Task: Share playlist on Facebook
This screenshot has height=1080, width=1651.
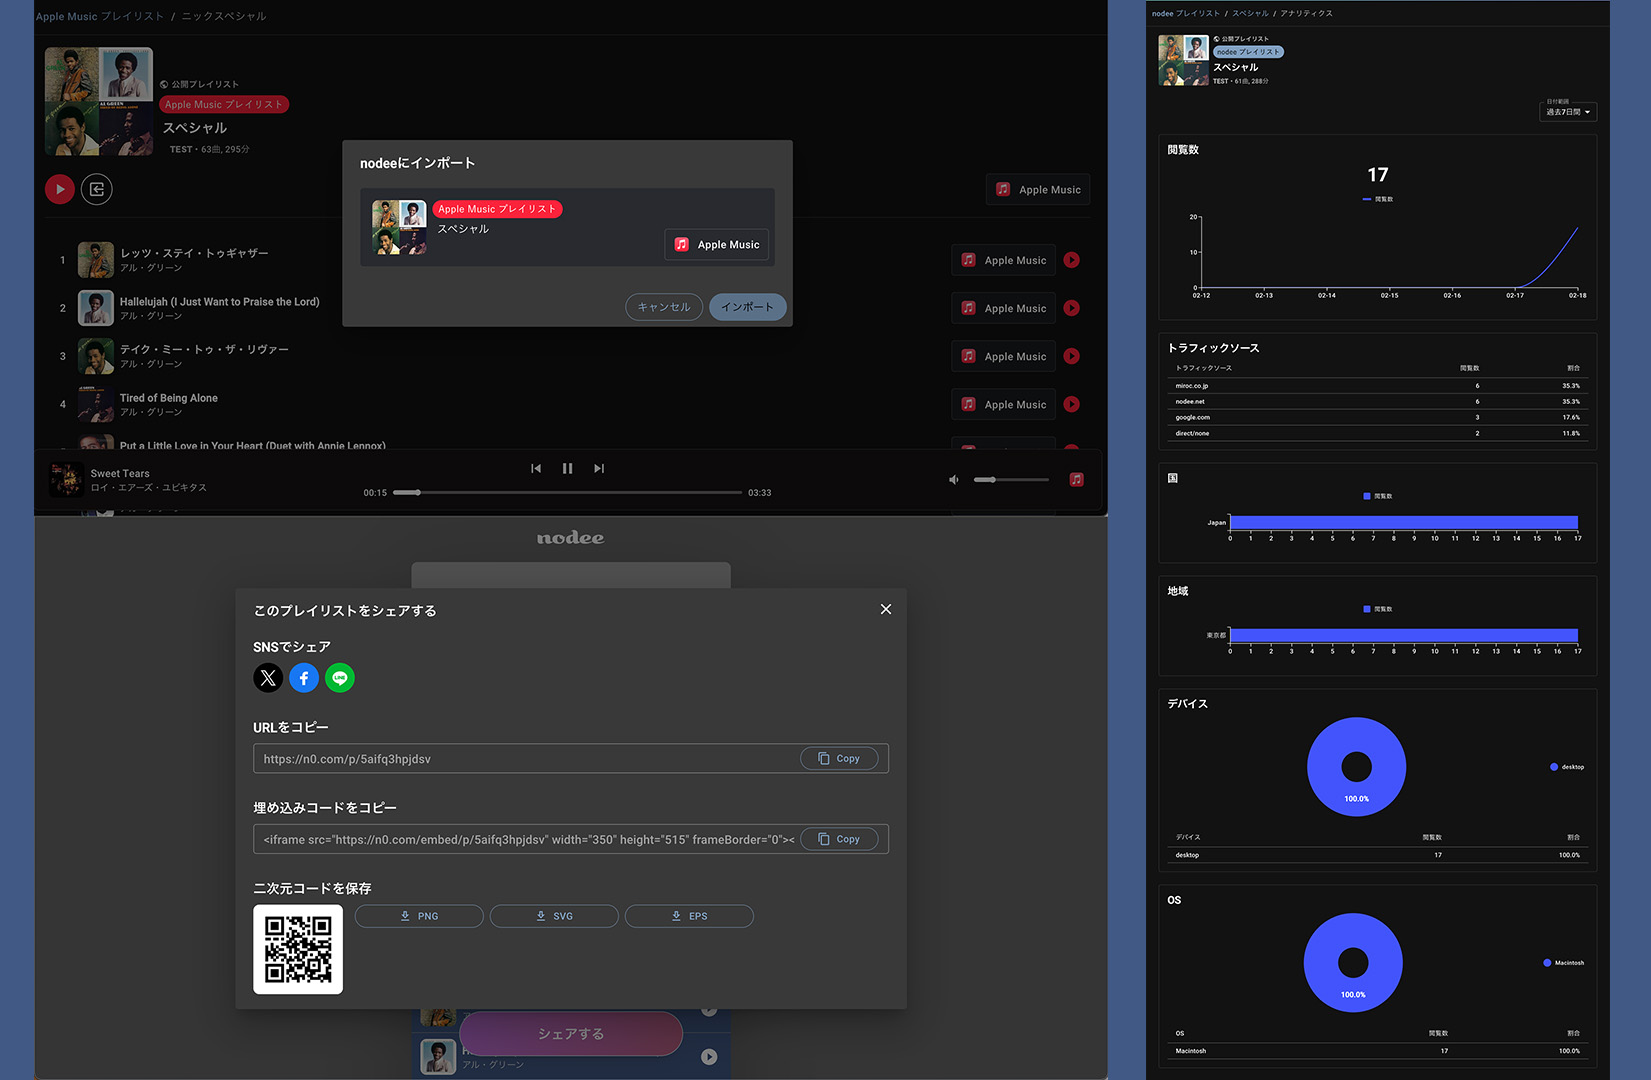Action: tap(304, 678)
